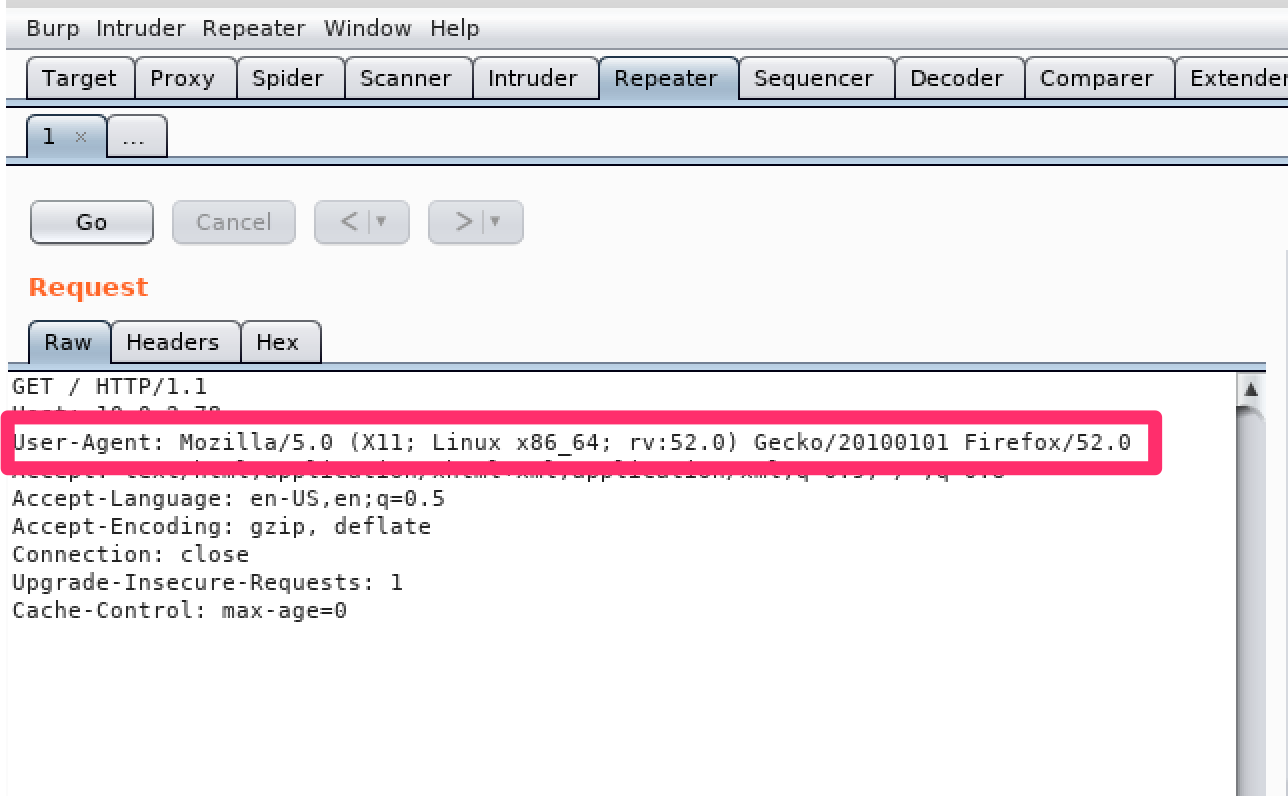This screenshot has height=796, width=1288.
Task: Go back to previous request with <
Action: pyautogui.click(x=349, y=222)
